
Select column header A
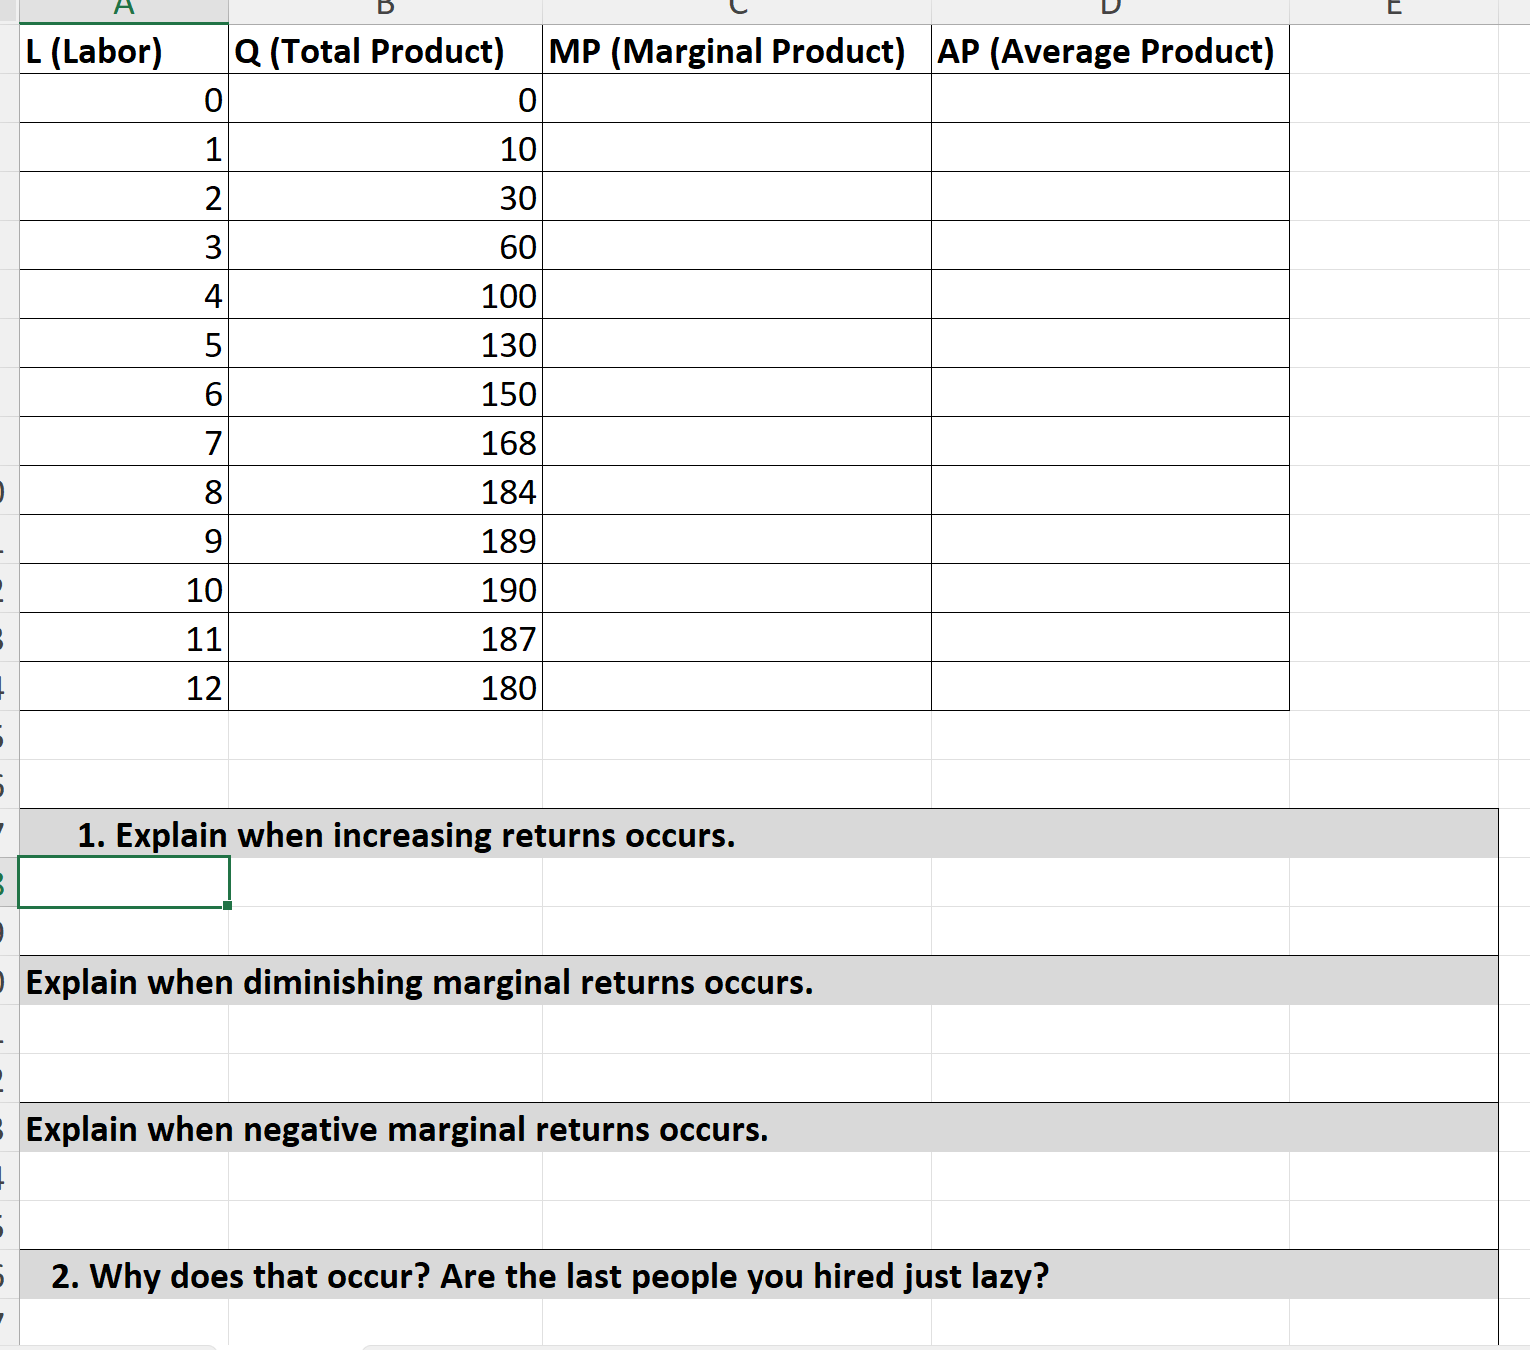123,8
